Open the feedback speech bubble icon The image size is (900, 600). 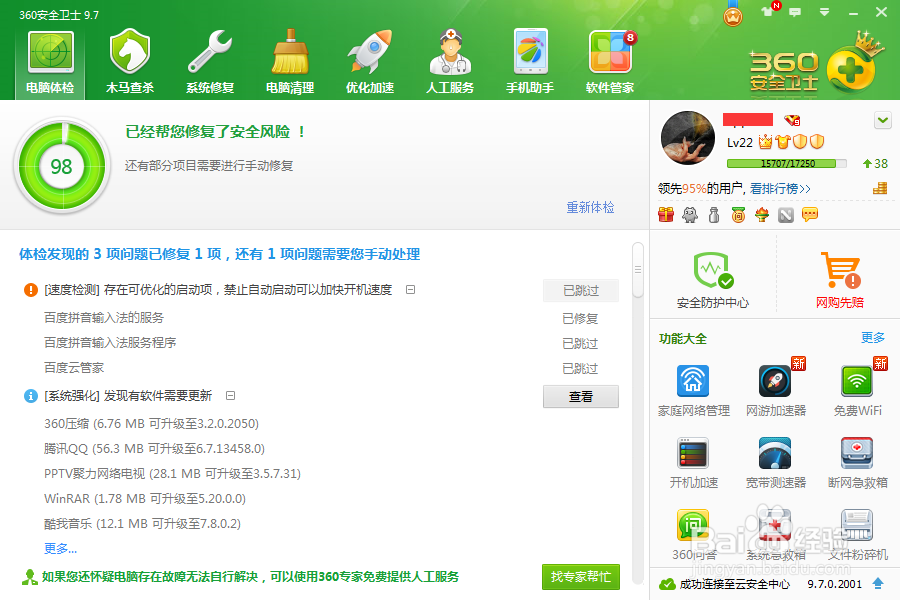point(795,12)
